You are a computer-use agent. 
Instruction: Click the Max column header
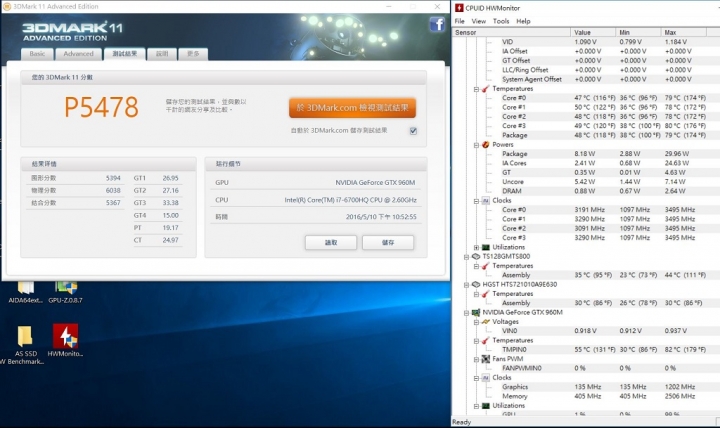[x=684, y=33]
